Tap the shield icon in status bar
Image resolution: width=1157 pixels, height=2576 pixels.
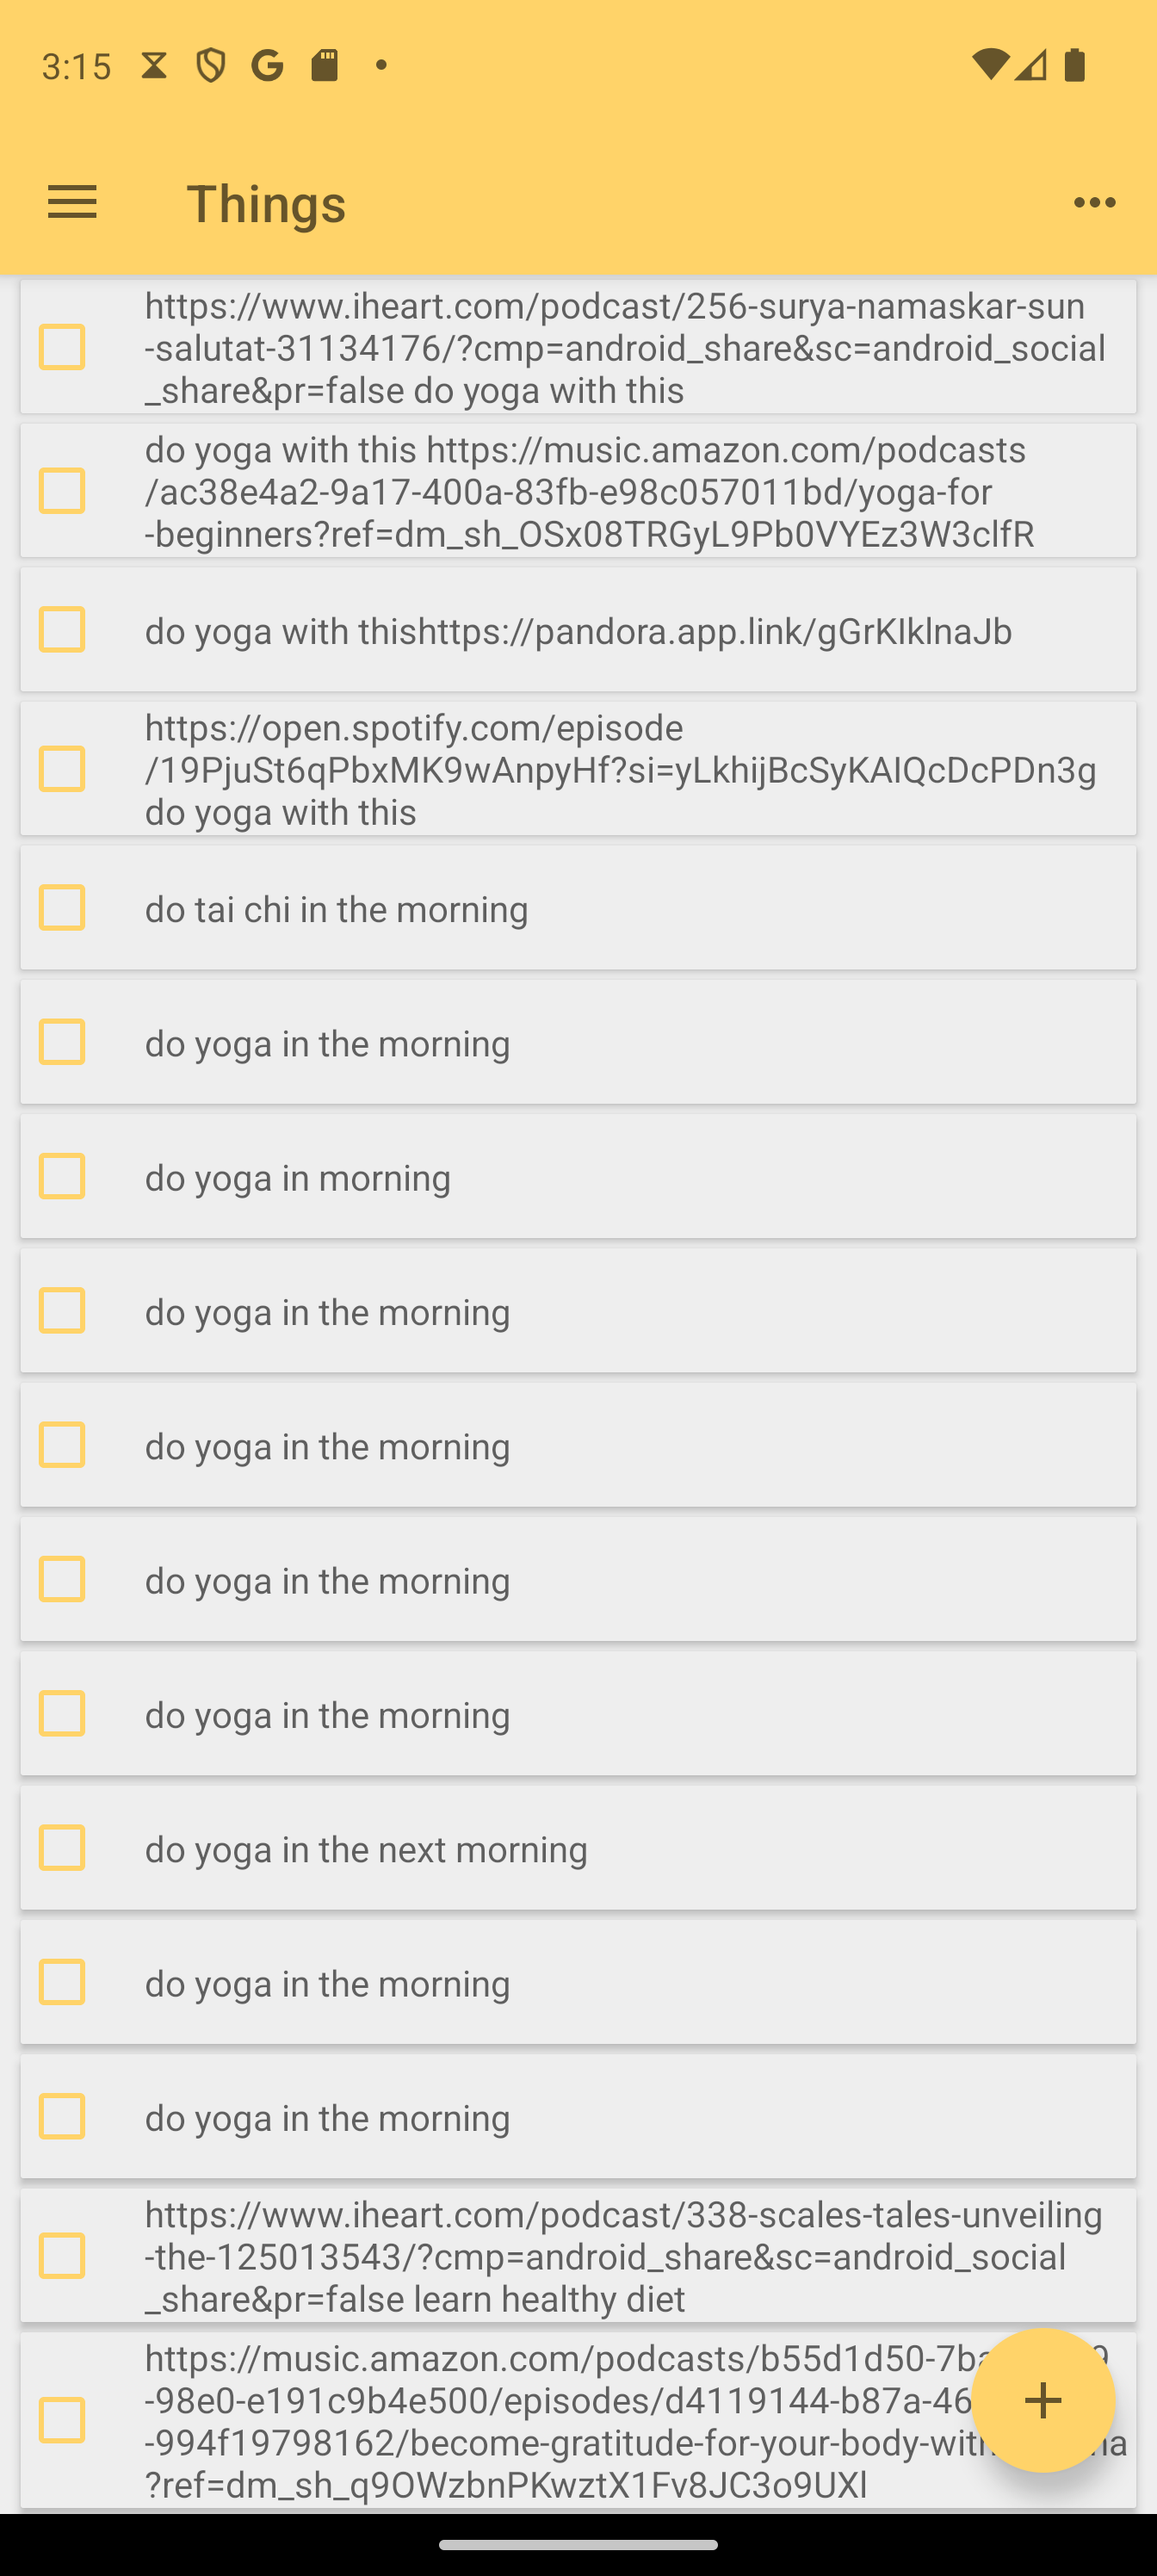(210, 66)
